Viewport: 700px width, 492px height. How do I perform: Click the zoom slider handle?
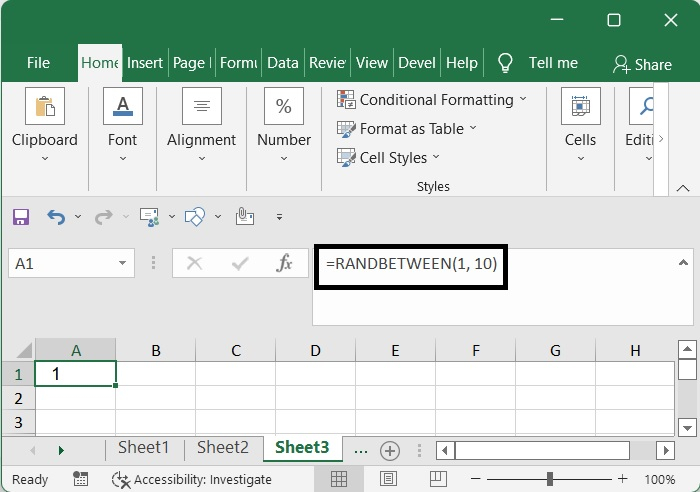pyautogui.click(x=550, y=479)
